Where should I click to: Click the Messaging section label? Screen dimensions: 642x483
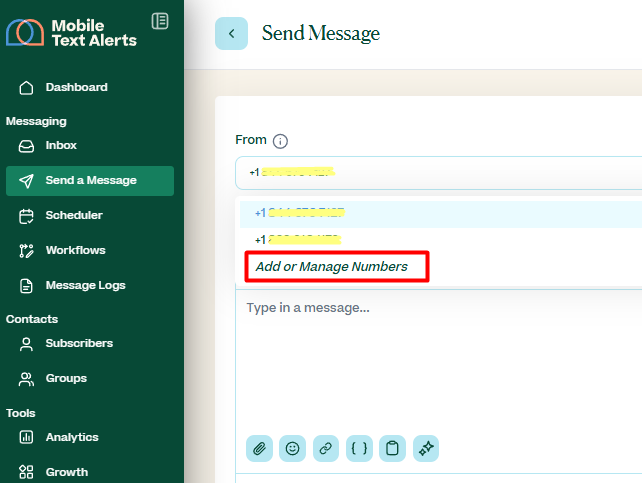pos(36,122)
